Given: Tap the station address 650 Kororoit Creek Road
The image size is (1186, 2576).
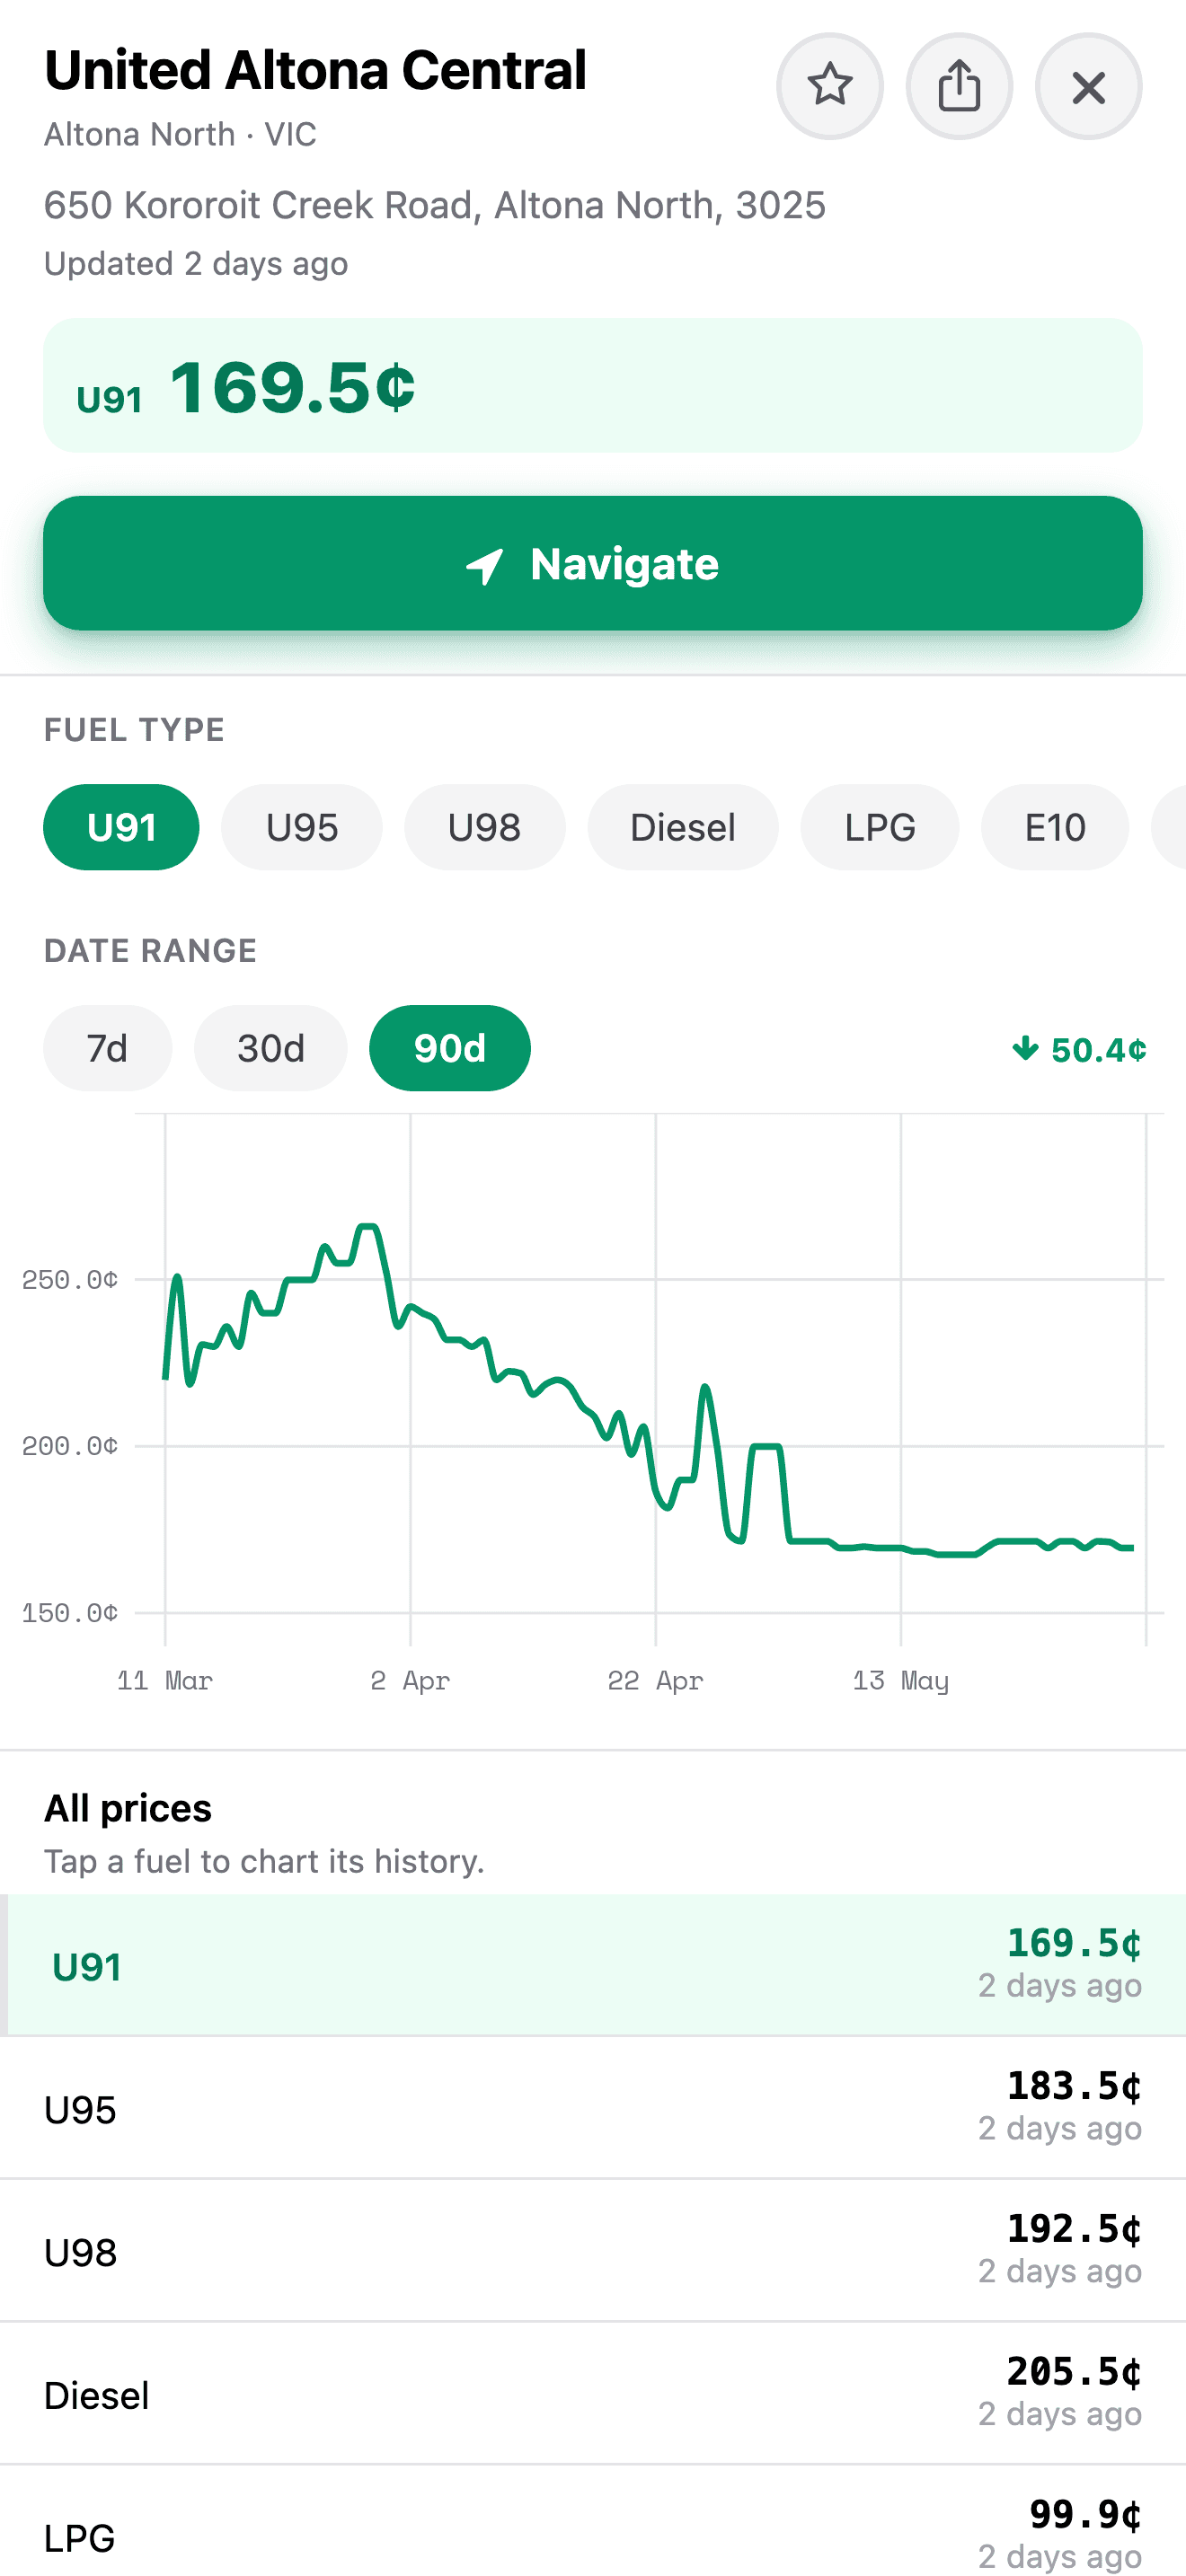Looking at the screenshot, I should click(435, 205).
